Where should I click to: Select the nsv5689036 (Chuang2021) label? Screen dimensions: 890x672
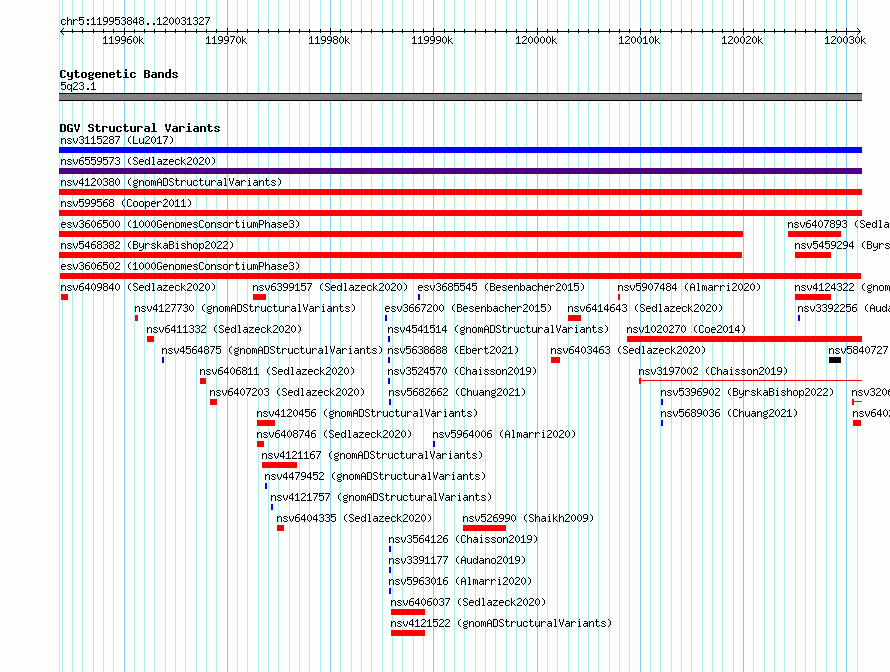[x=729, y=413]
